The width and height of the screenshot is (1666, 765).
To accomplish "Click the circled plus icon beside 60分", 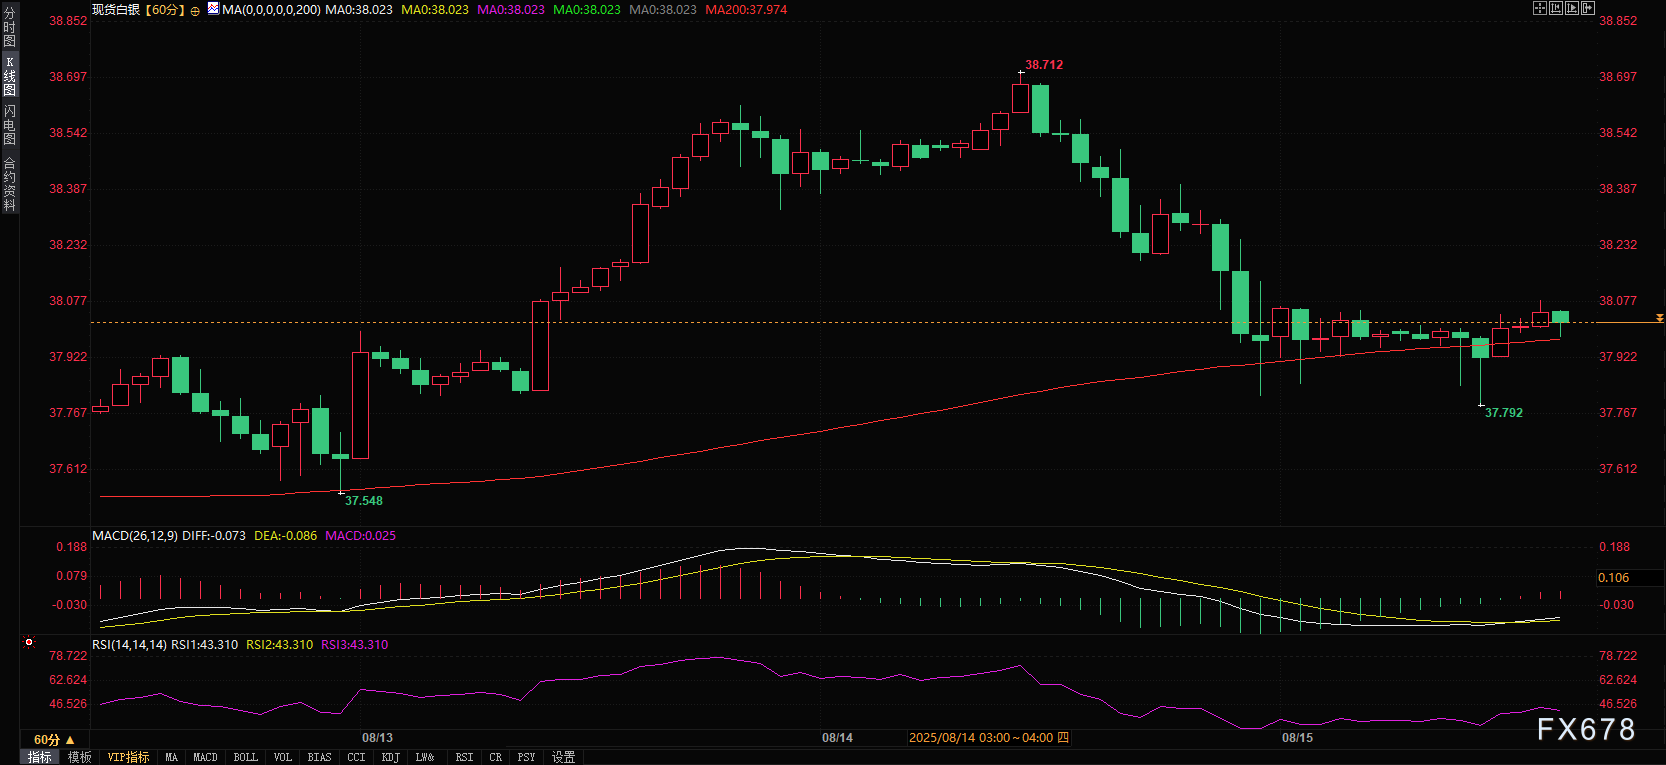I will 195,10.
